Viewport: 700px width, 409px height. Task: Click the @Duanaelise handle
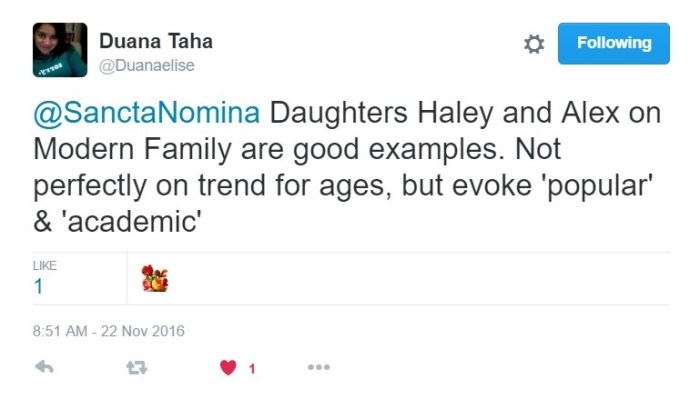pyautogui.click(x=146, y=65)
